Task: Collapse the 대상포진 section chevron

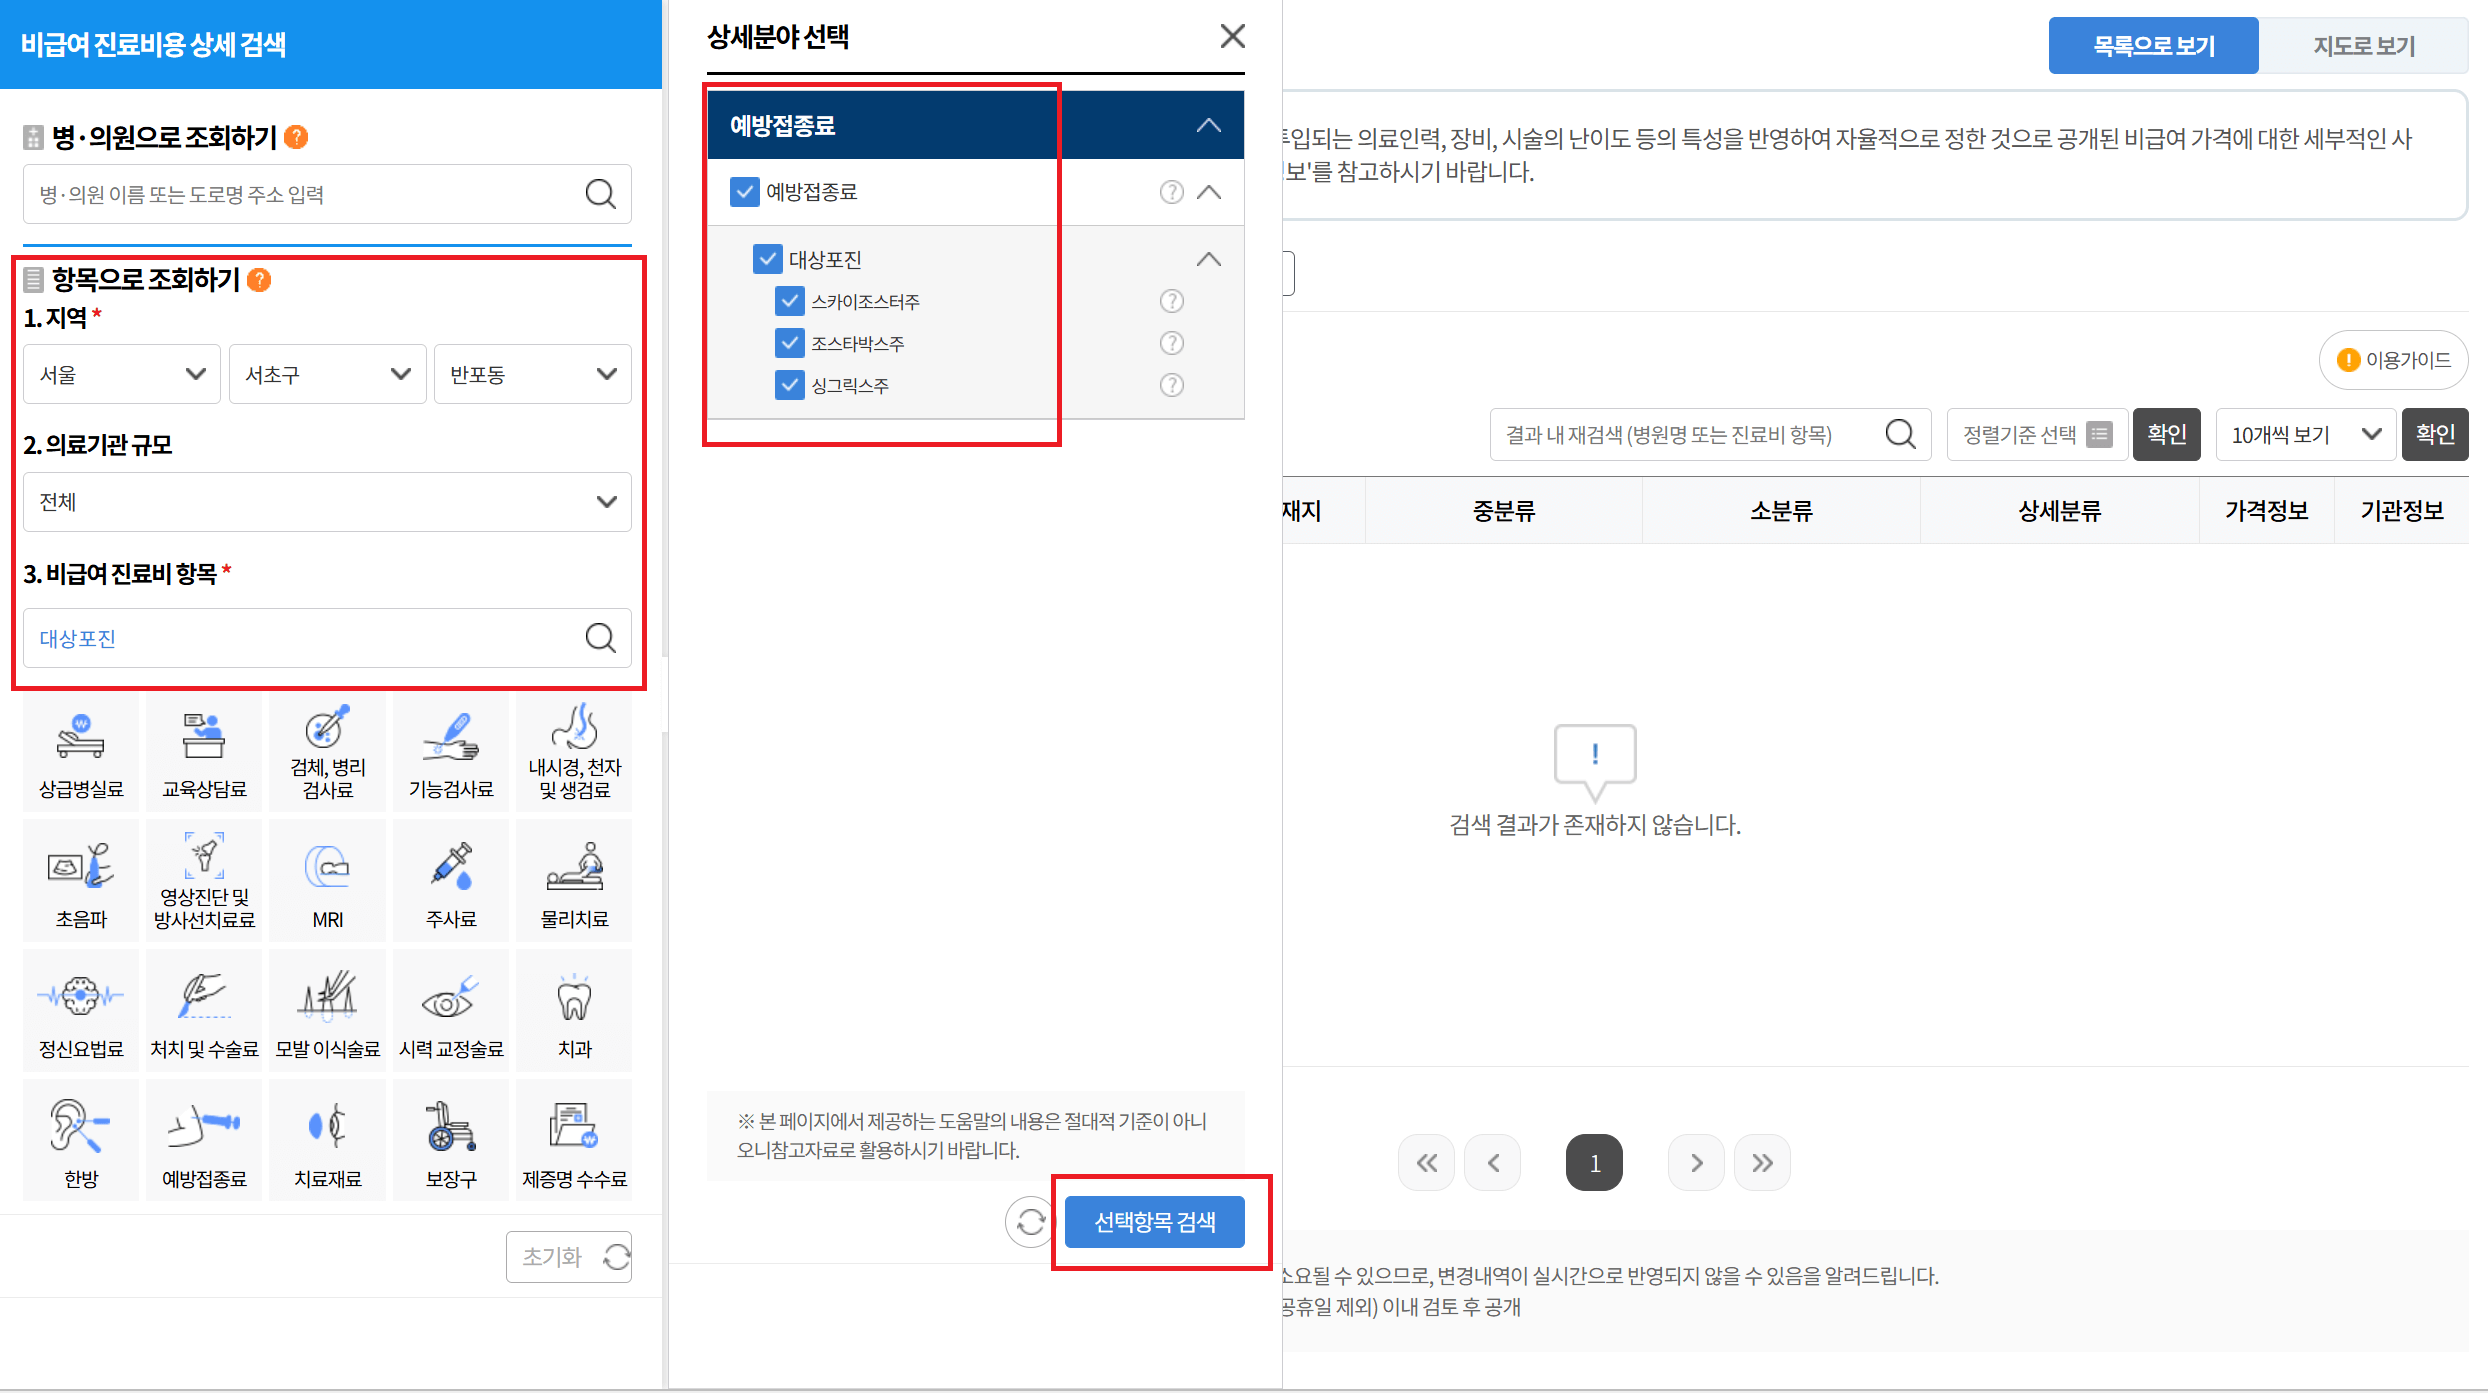Action: pyautogui.click(x=1209, y=258)
